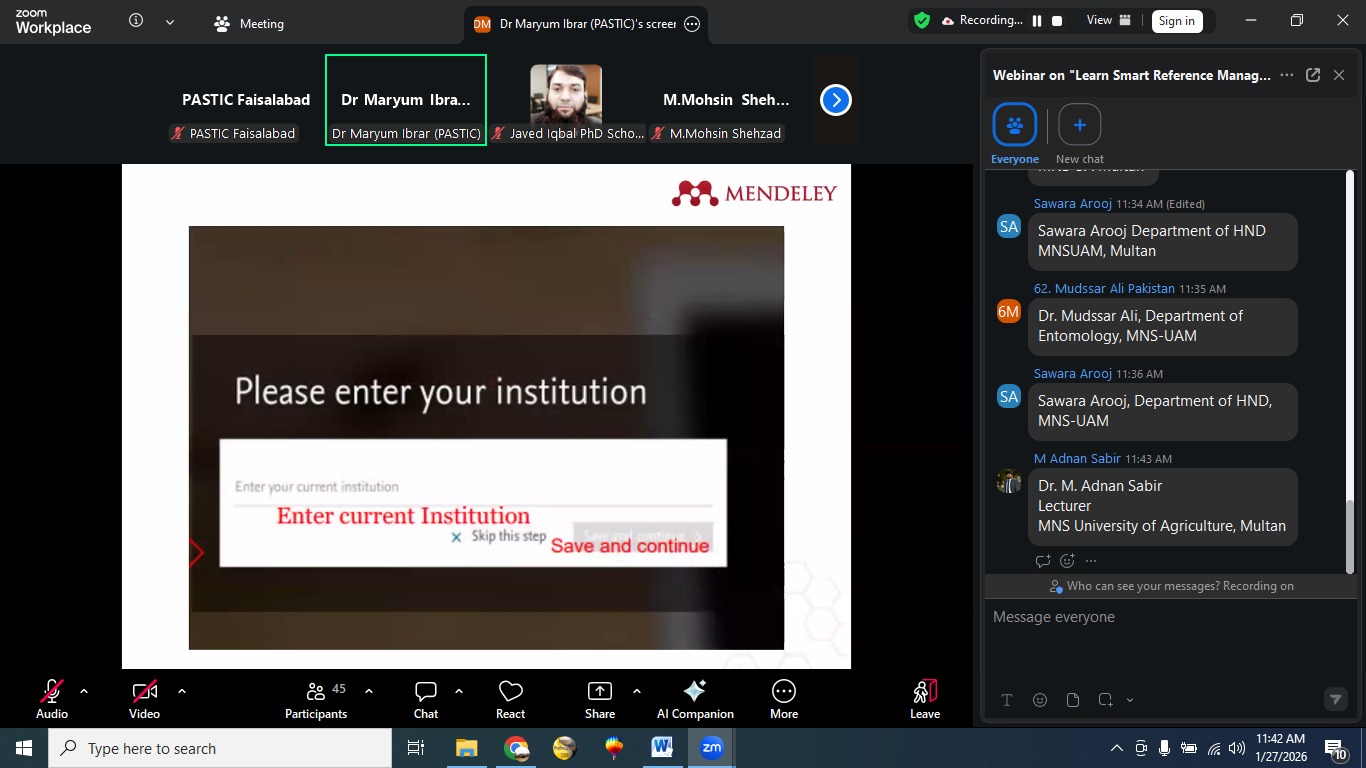Click the file attachment icon in chat
The image size is (1366, 768).
pos(1073,700)
